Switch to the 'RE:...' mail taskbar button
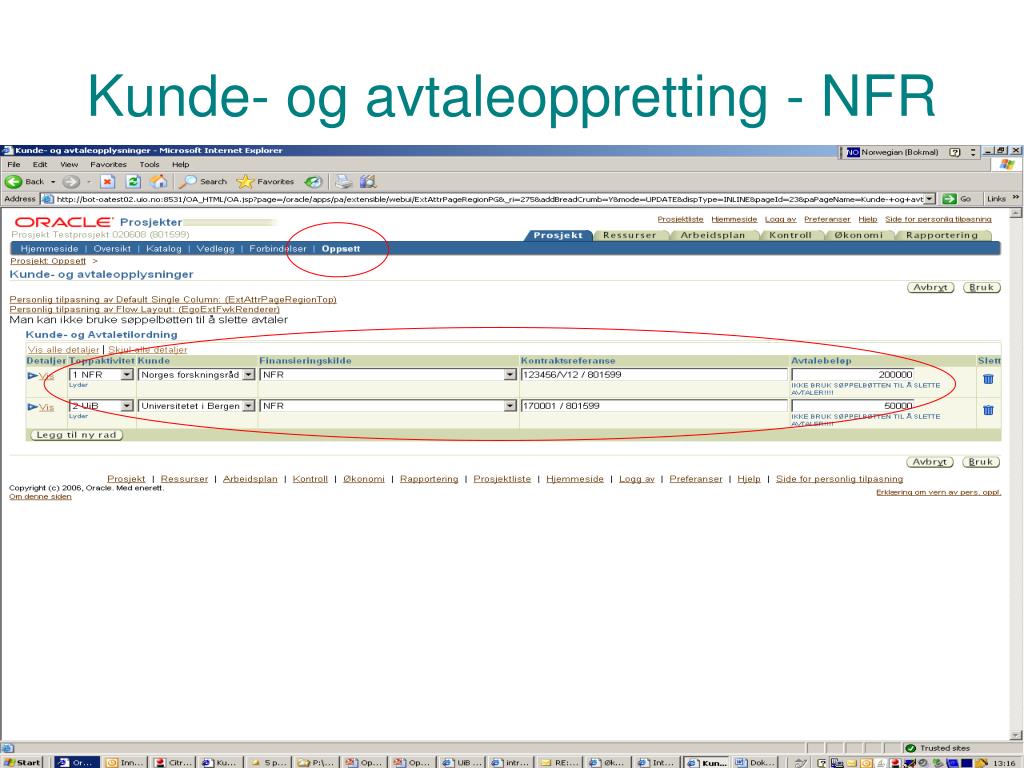The width and height of the screenshot is (1024, 768). pyautogui.click(x=559, y=762)
